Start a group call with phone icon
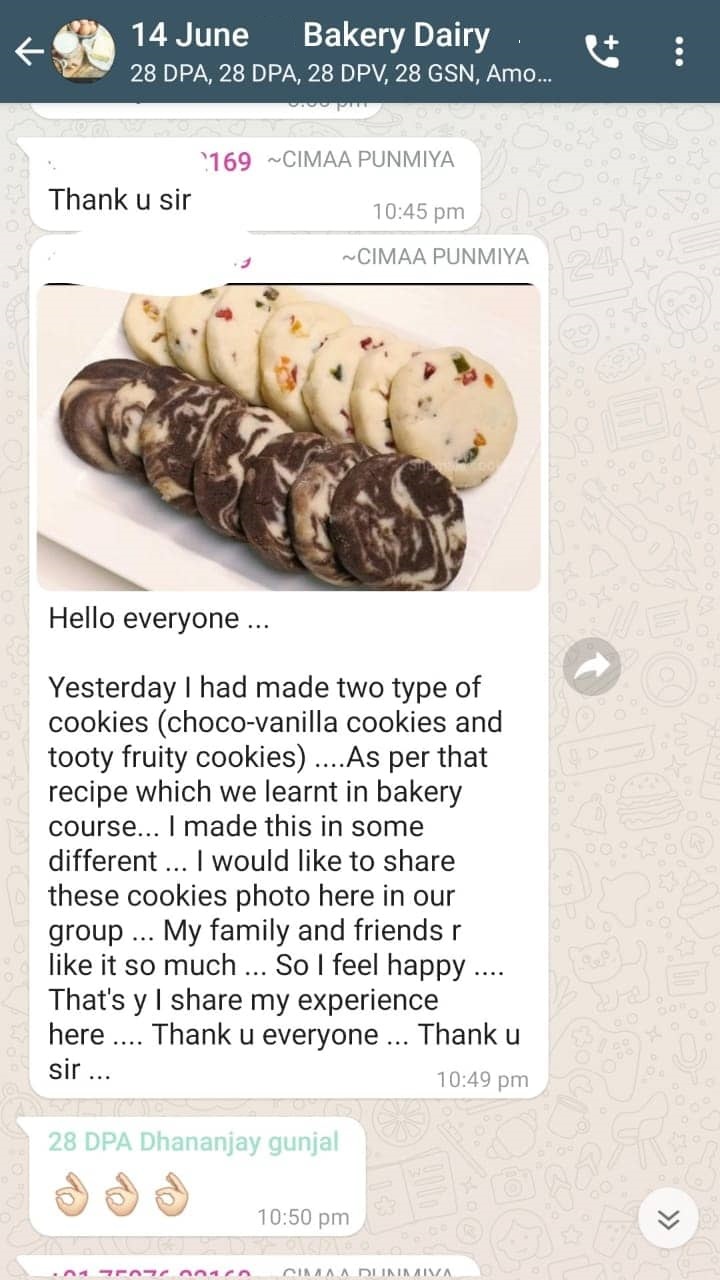Image resolution: width=720 pixels, height=1280 pixels. [x=602, y=51]
